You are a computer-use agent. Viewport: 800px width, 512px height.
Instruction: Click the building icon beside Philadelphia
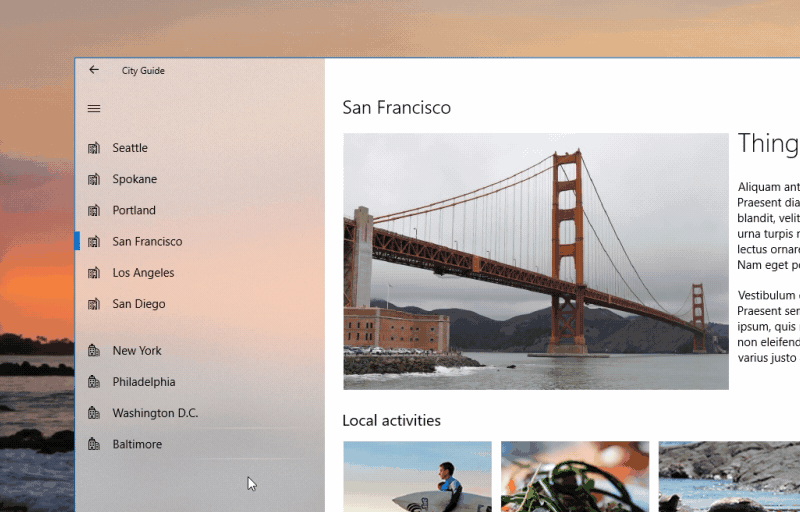(x=94, y=381)
